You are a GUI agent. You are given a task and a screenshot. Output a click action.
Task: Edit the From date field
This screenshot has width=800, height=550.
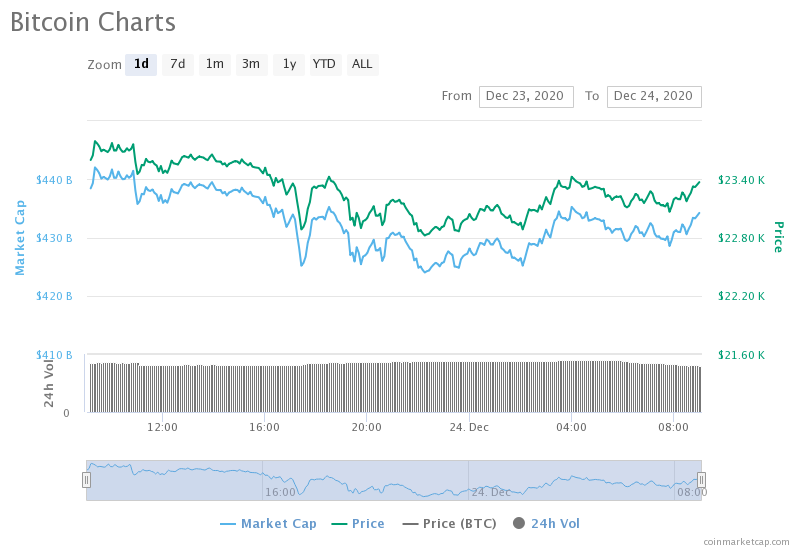click(x=526, y=96)
